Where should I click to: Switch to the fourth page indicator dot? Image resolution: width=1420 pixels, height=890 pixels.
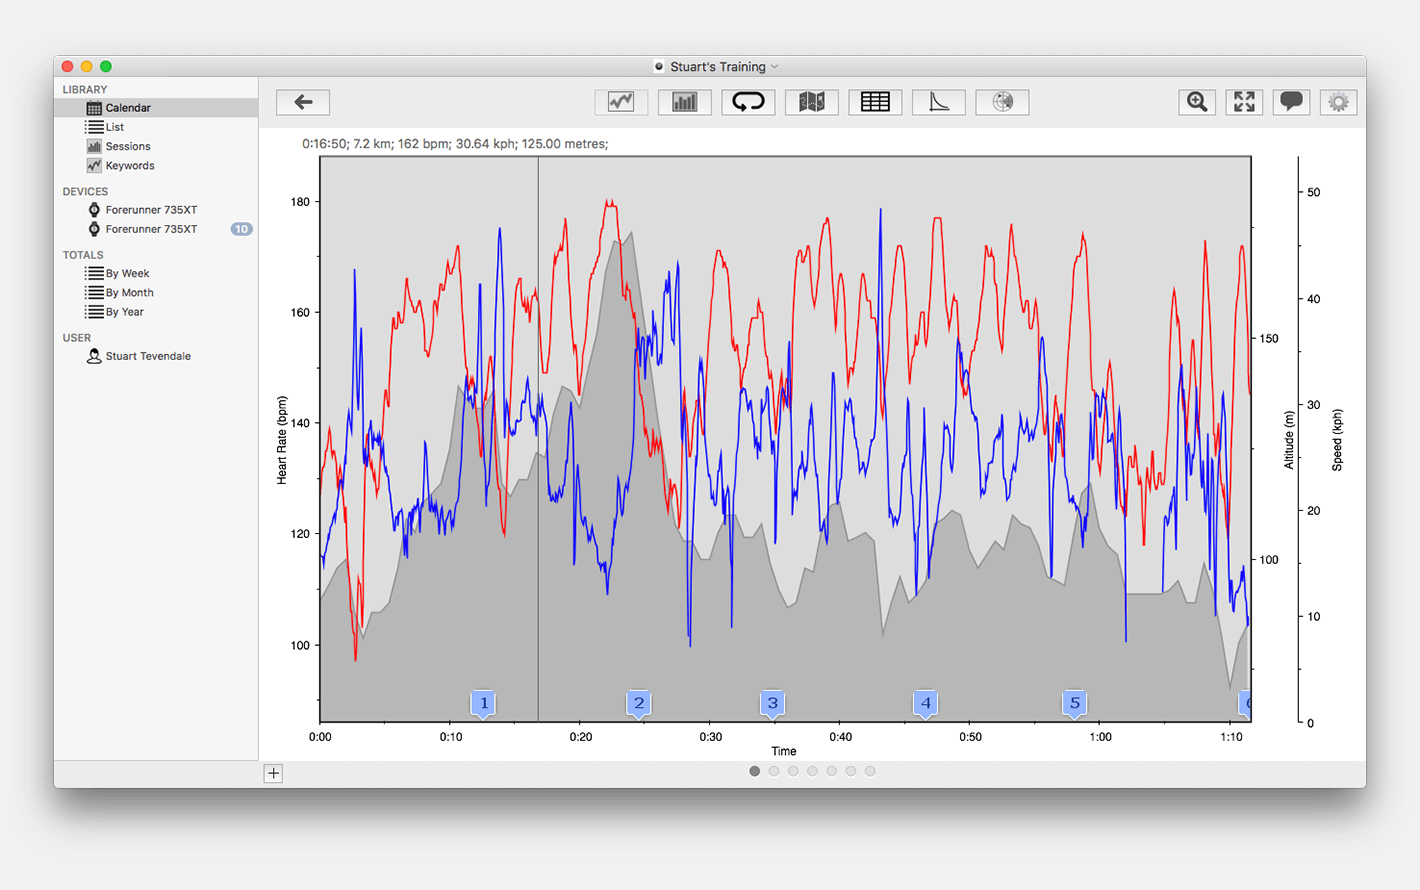tap(812, 771)
